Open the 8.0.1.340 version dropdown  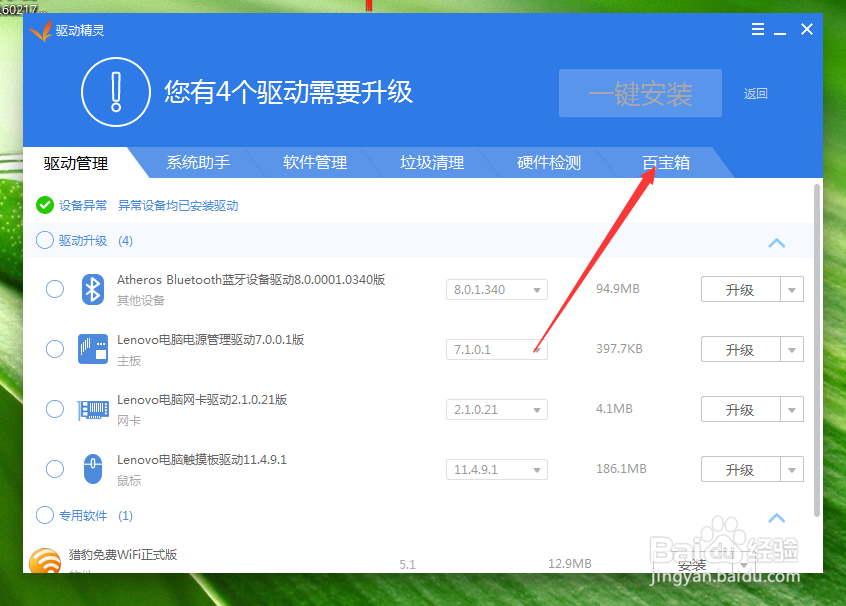tap(496, 290)
